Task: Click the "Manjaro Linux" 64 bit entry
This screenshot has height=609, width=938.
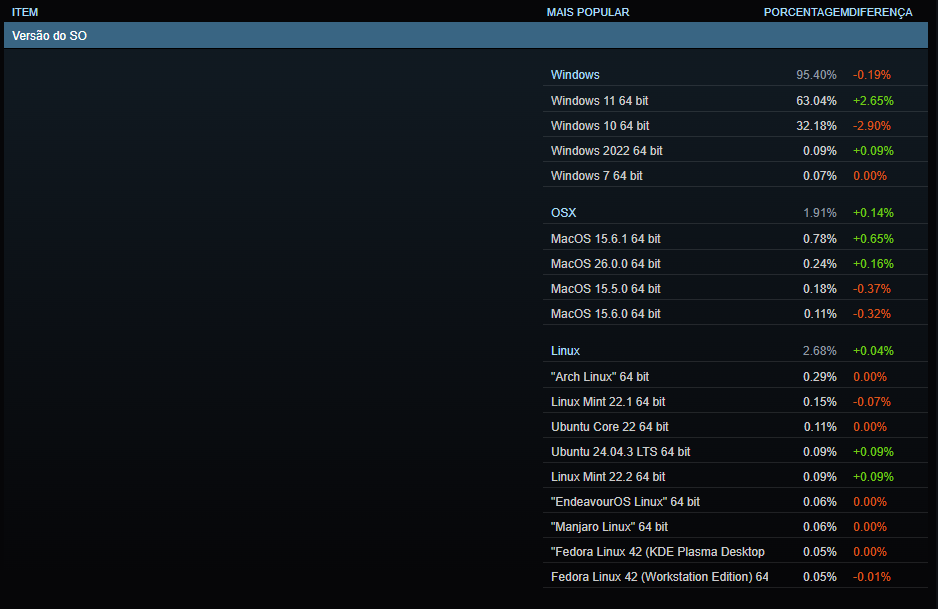Action: pyautogui.click(x=609, y=527)
